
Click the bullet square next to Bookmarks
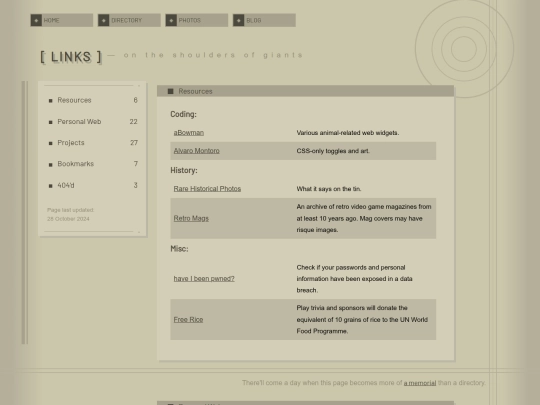pos(51,165)
